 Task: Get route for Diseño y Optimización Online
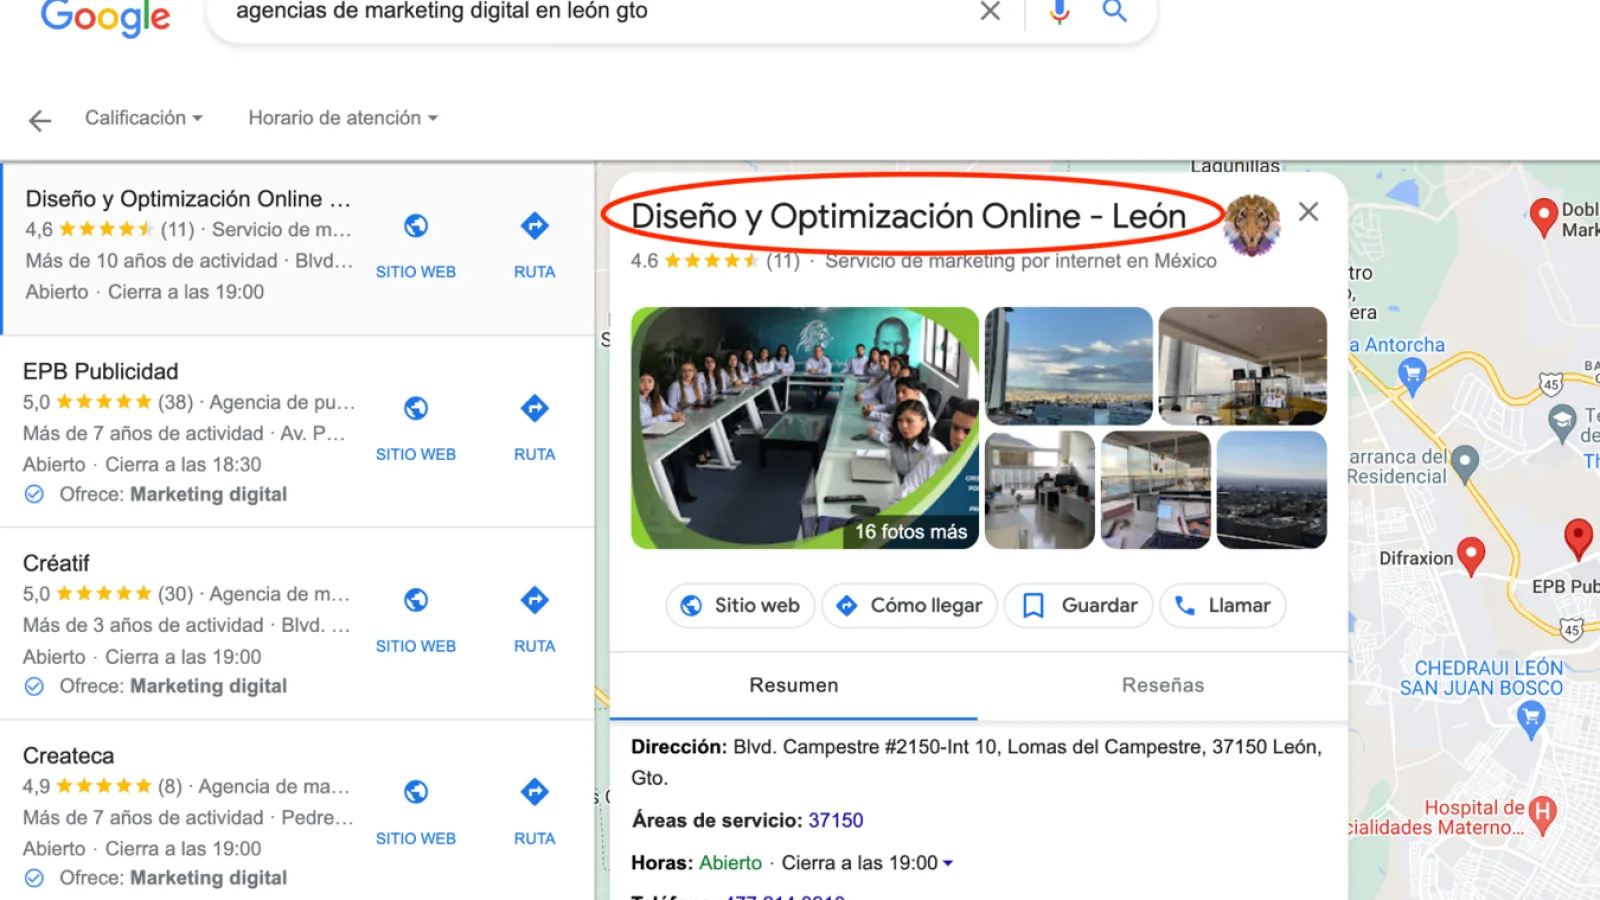tap(535, 226)
